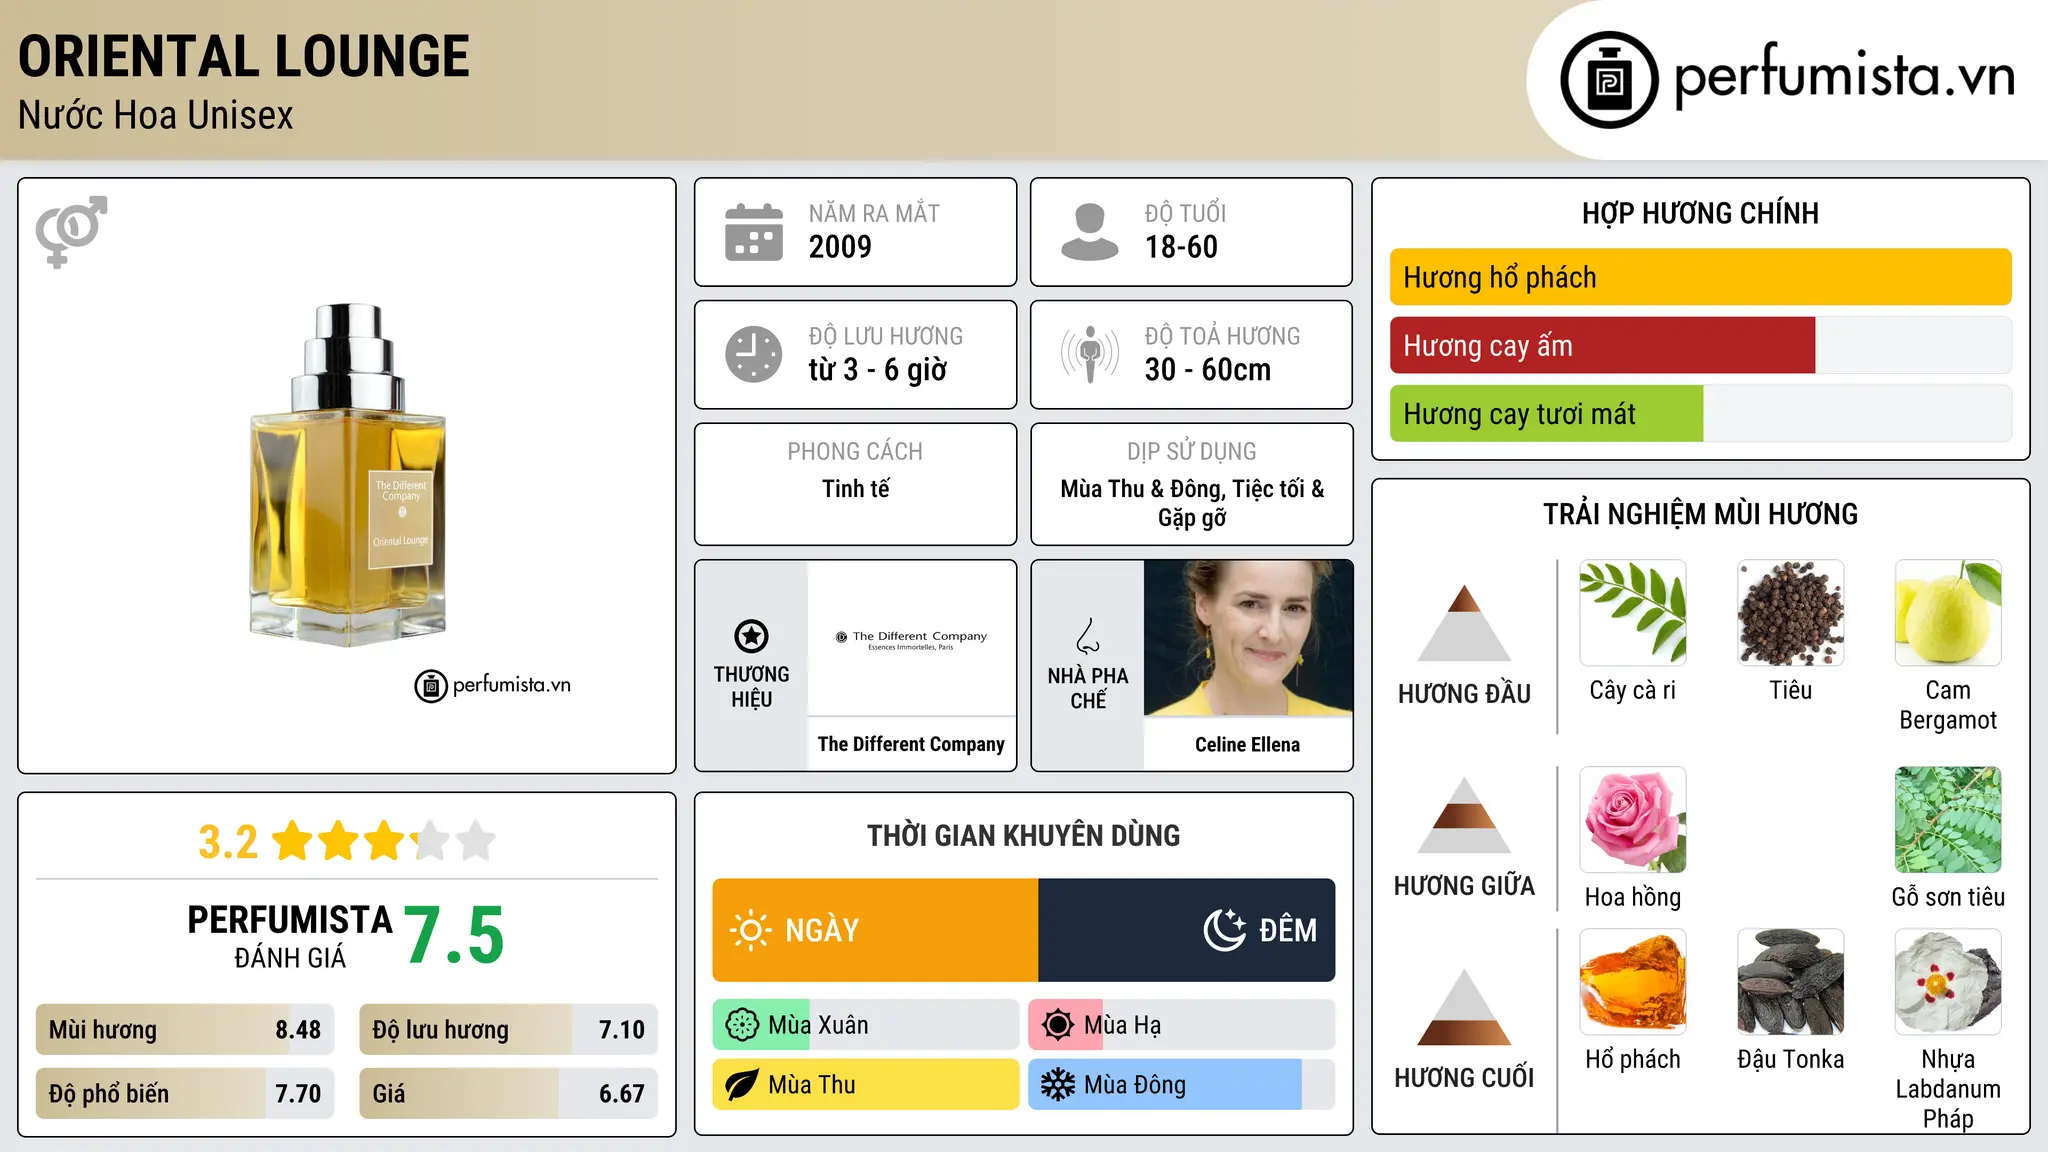Select the Hương cay ấm accord bar
The image size is (2048, 1152).
click(1700, 346)
